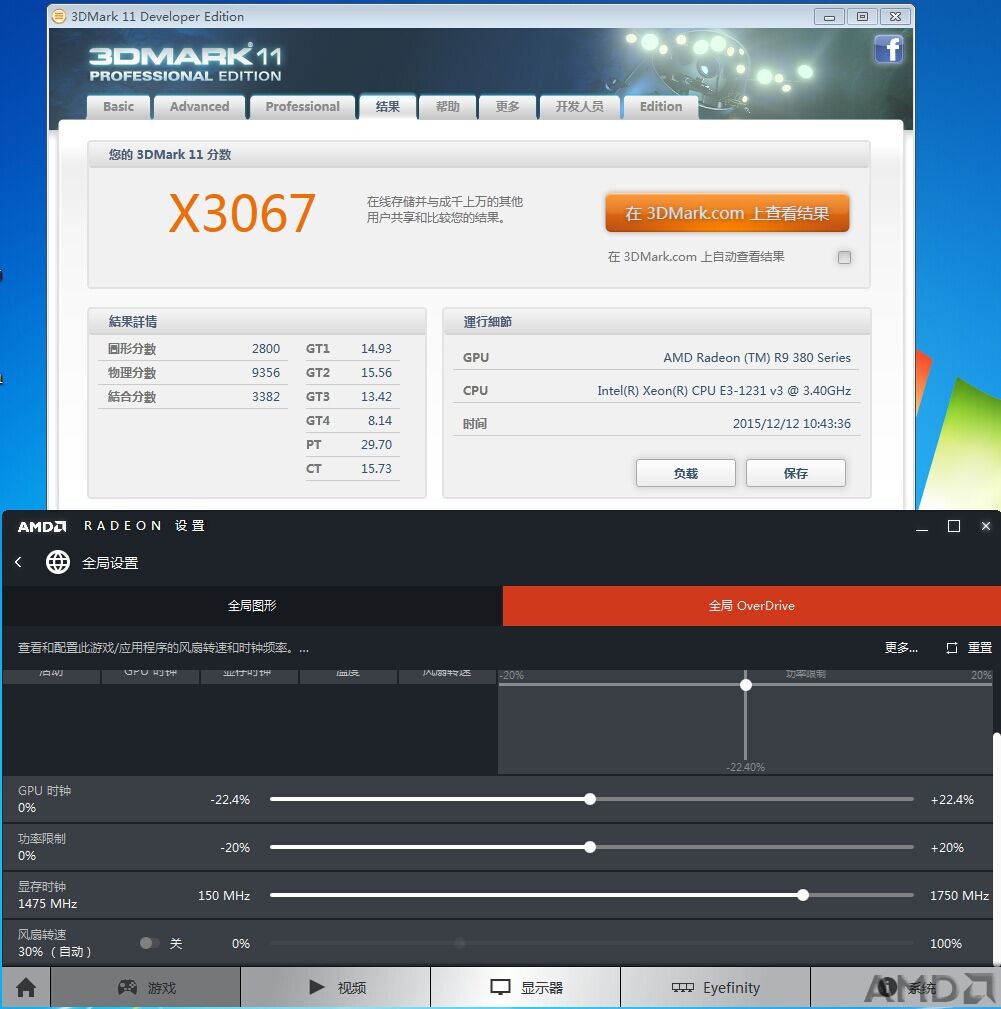Click the 功率限制 power limit slider handle
Screen dimensions: 1001x1009
(x=590, y=847)
